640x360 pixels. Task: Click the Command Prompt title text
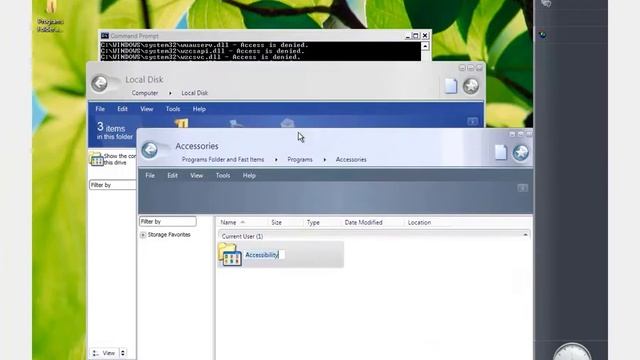134,36
